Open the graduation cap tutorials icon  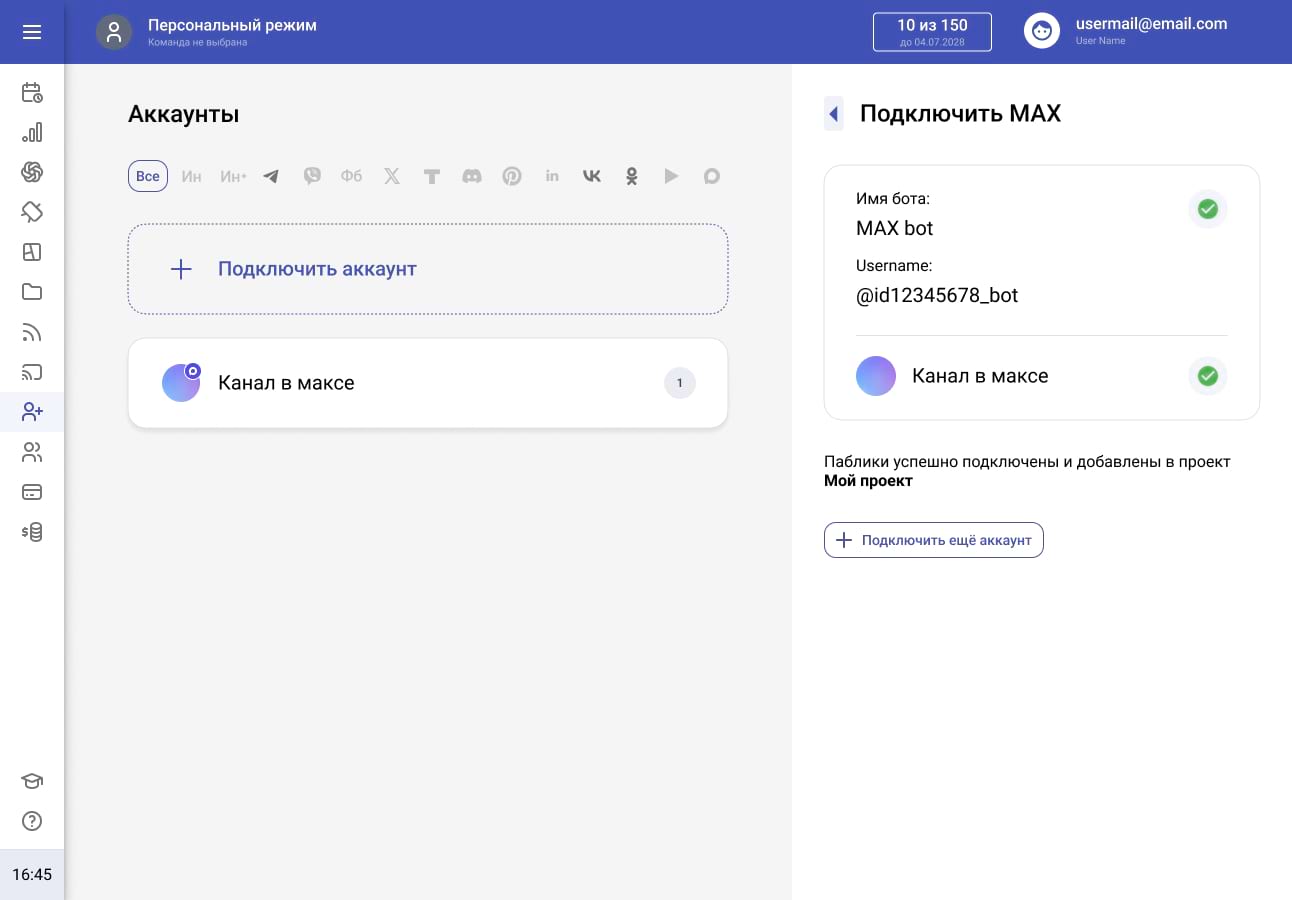[x=32, y=781]
